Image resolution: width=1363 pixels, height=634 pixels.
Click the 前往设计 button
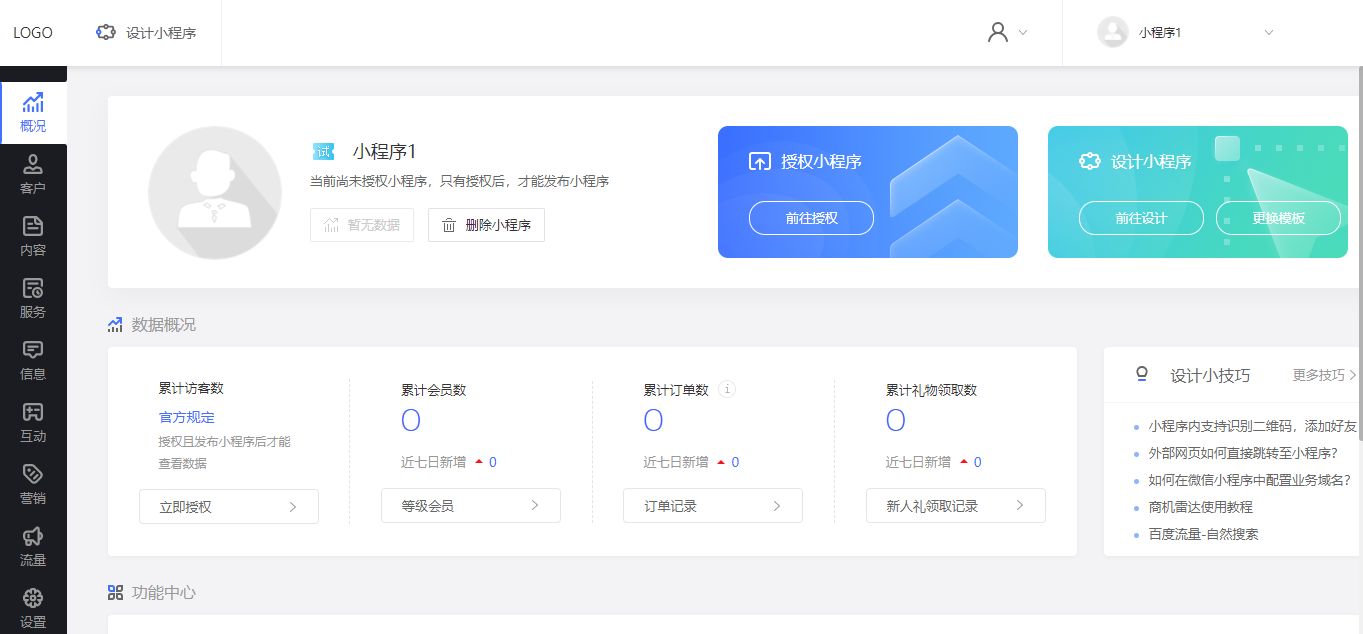pyautogui.click(x=1141, y=218)
